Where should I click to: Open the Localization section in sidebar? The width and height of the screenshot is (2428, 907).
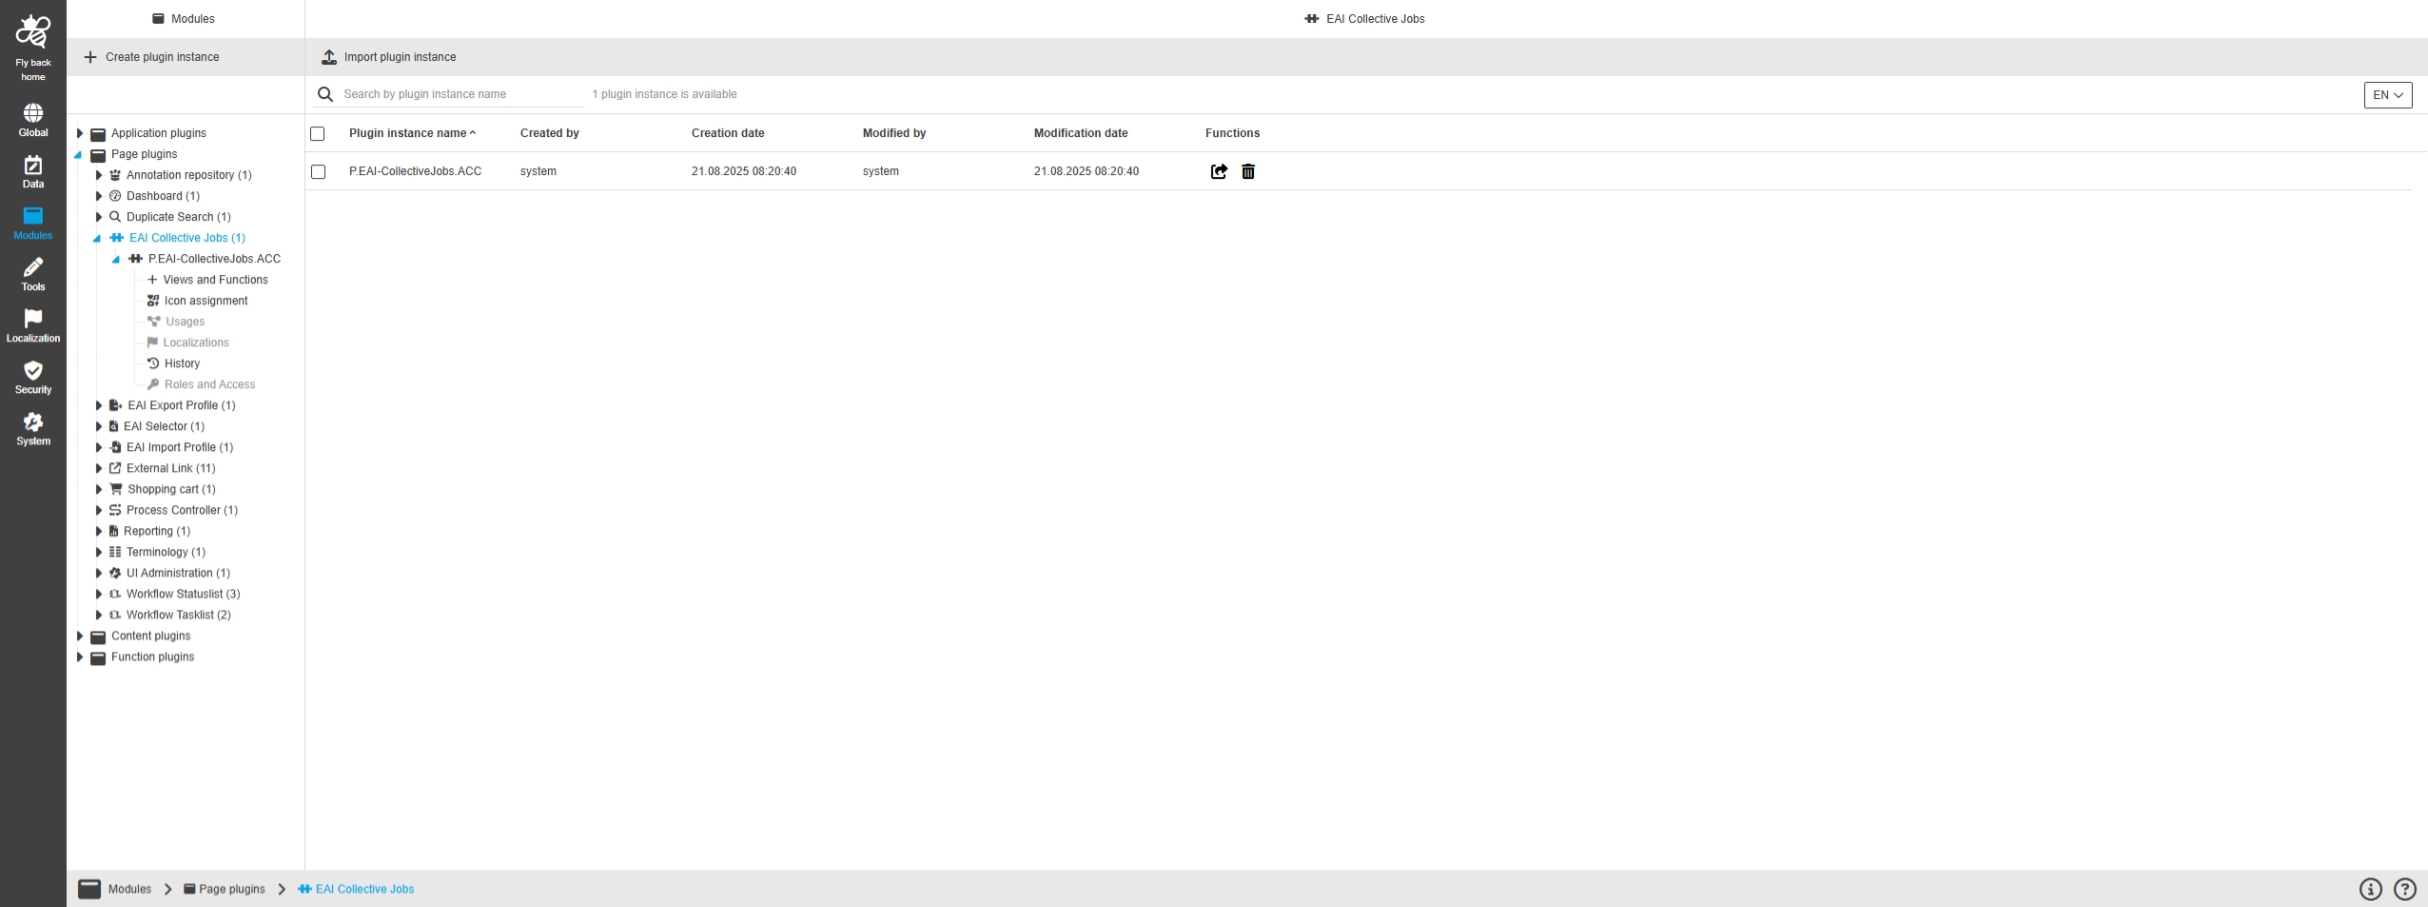[x=33, y=326]
